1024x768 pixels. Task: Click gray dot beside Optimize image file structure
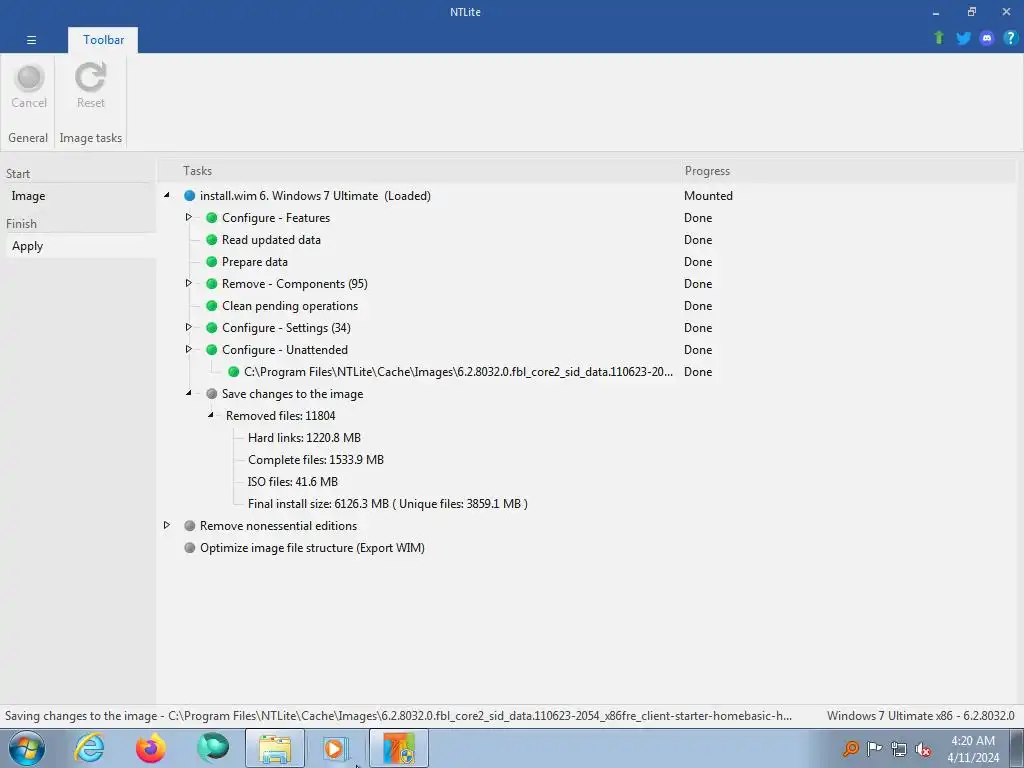click(189, 548)
